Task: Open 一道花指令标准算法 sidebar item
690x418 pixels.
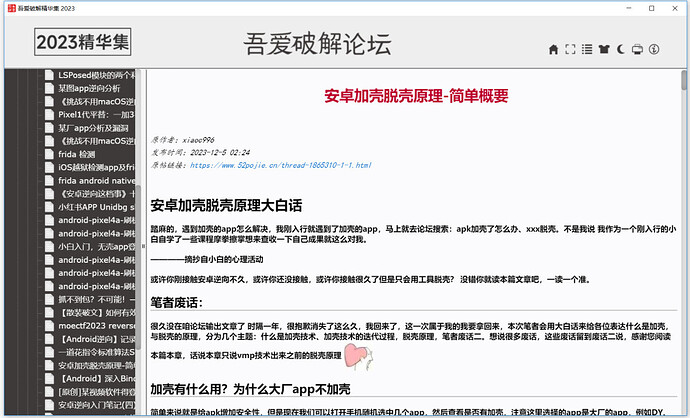Action: 97,350
